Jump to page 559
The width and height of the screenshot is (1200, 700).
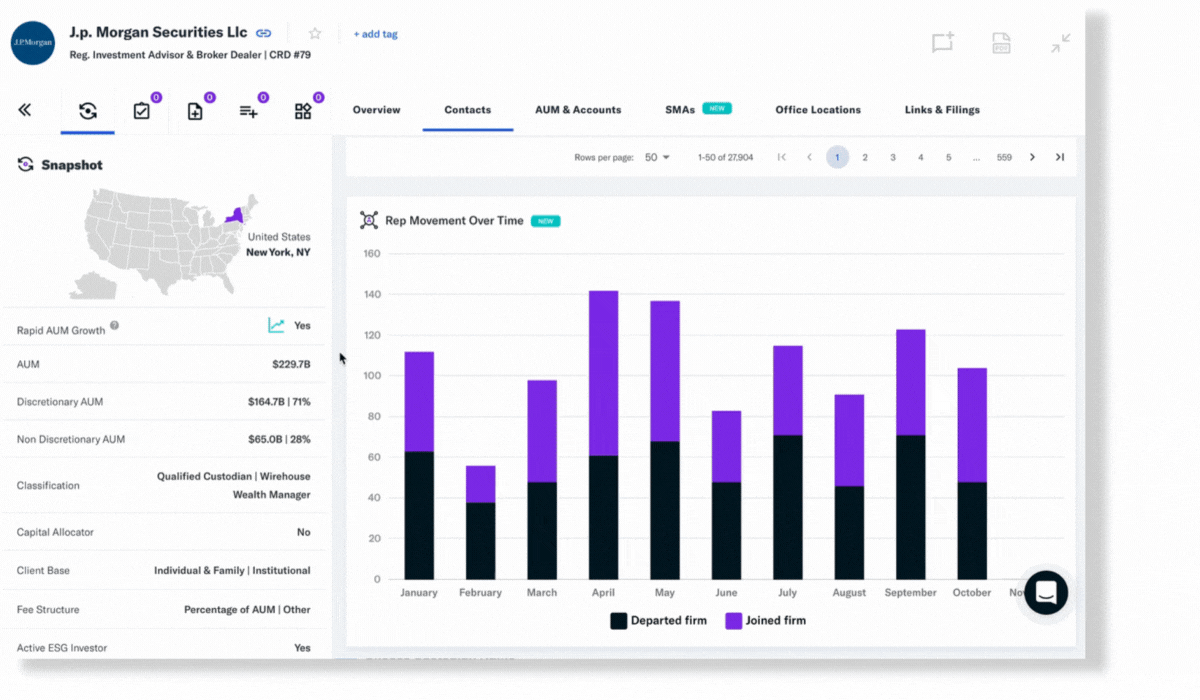(1004, 157)
